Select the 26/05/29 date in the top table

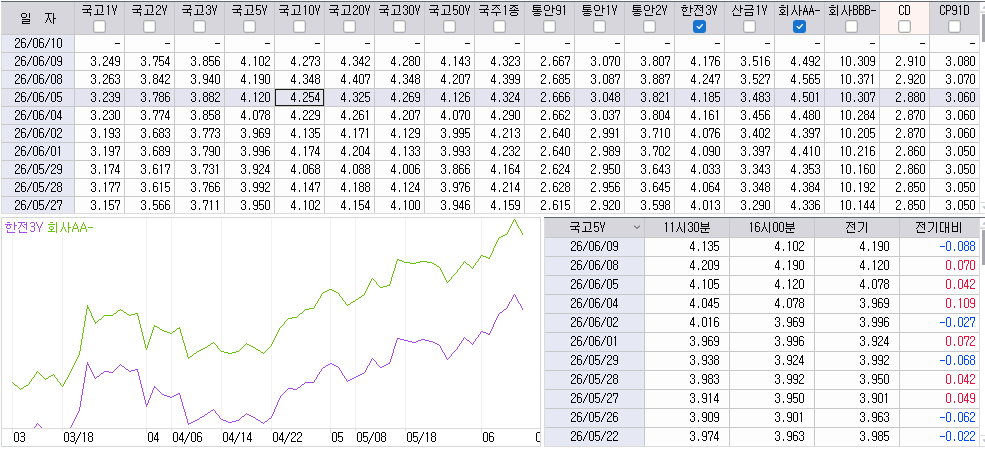(x=37, y=170)
